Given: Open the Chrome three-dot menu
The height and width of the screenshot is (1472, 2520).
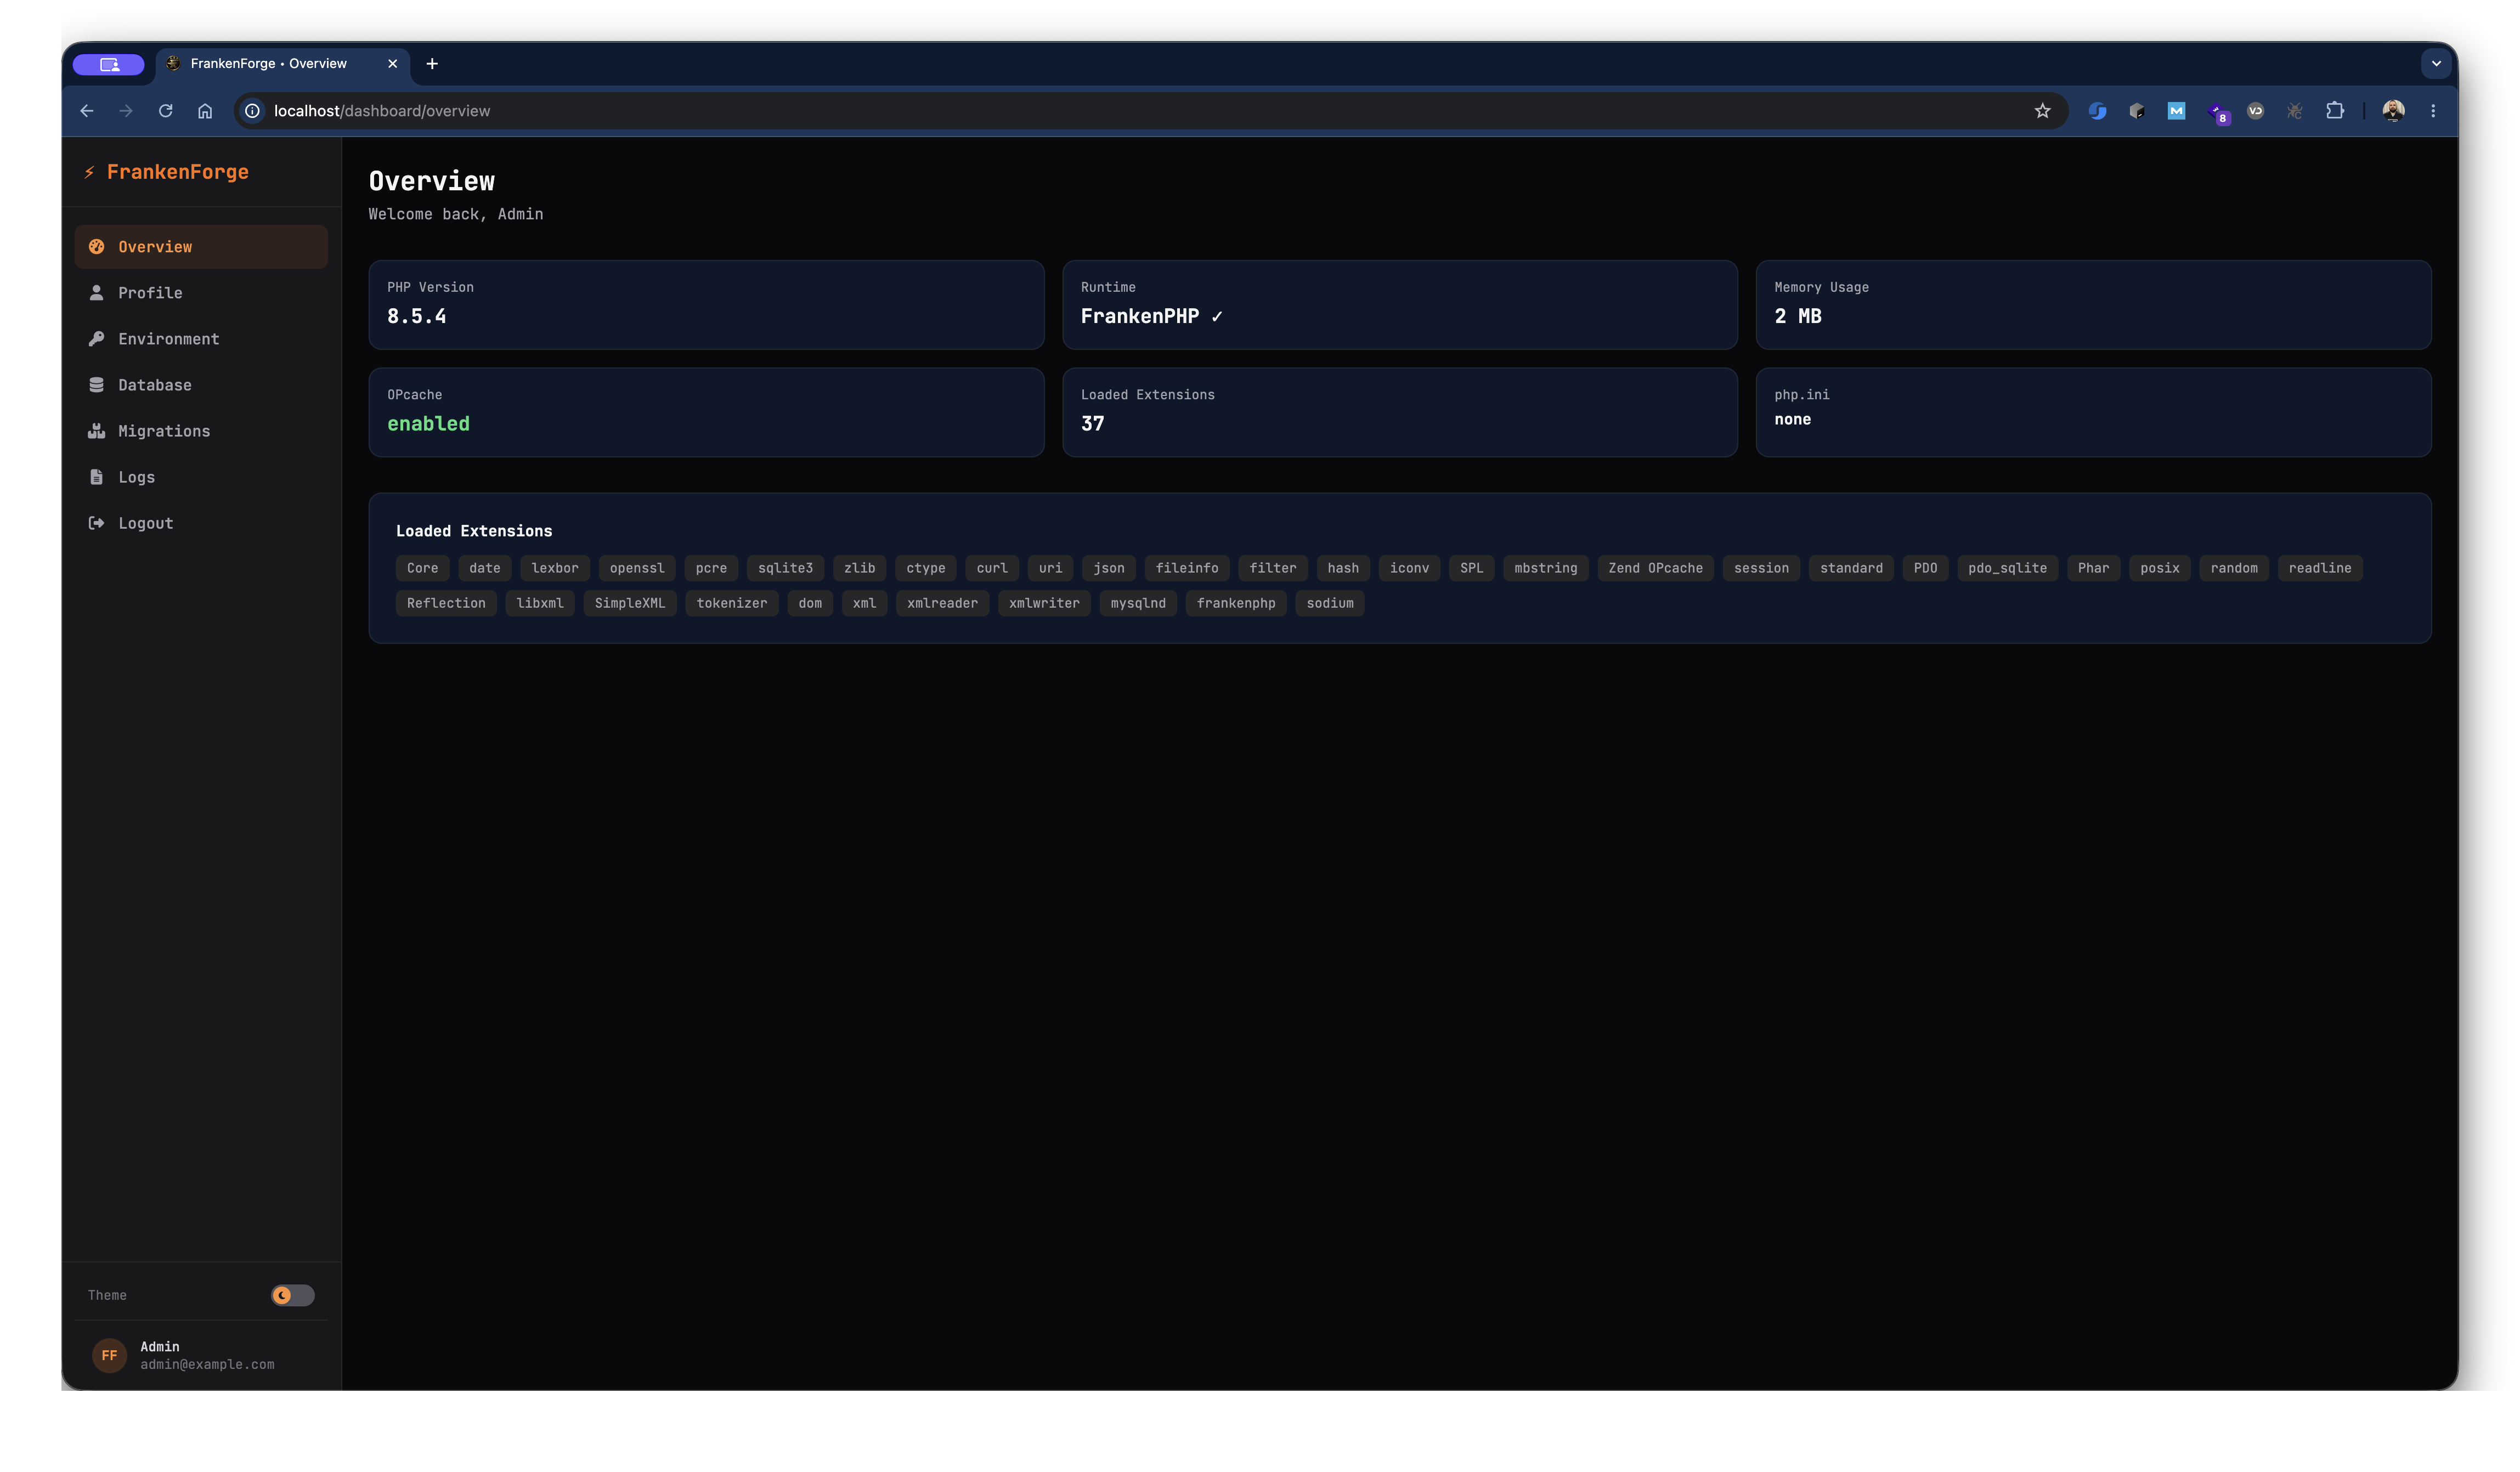Looking at the screenshot, I should (2434, 111).
